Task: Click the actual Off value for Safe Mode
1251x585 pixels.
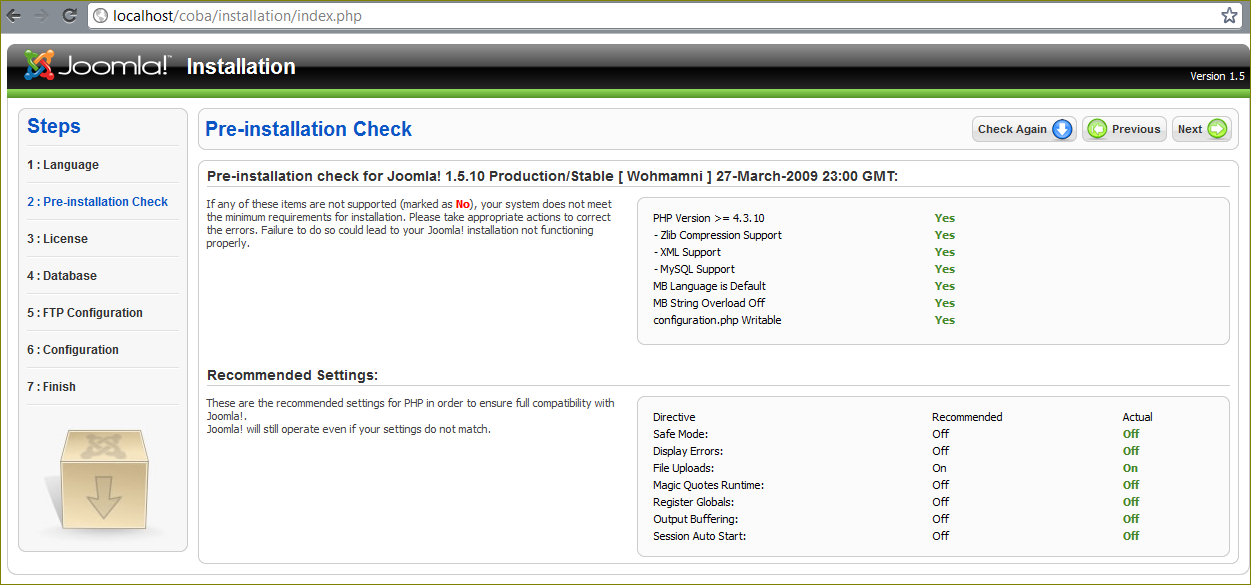Action: point(1131,434)
